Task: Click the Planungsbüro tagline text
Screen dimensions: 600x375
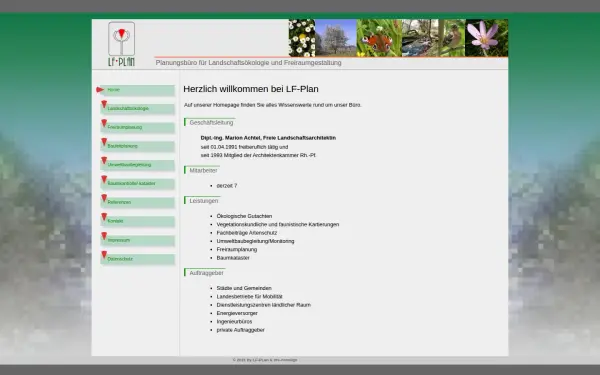Action: click(x=248, y=62)
